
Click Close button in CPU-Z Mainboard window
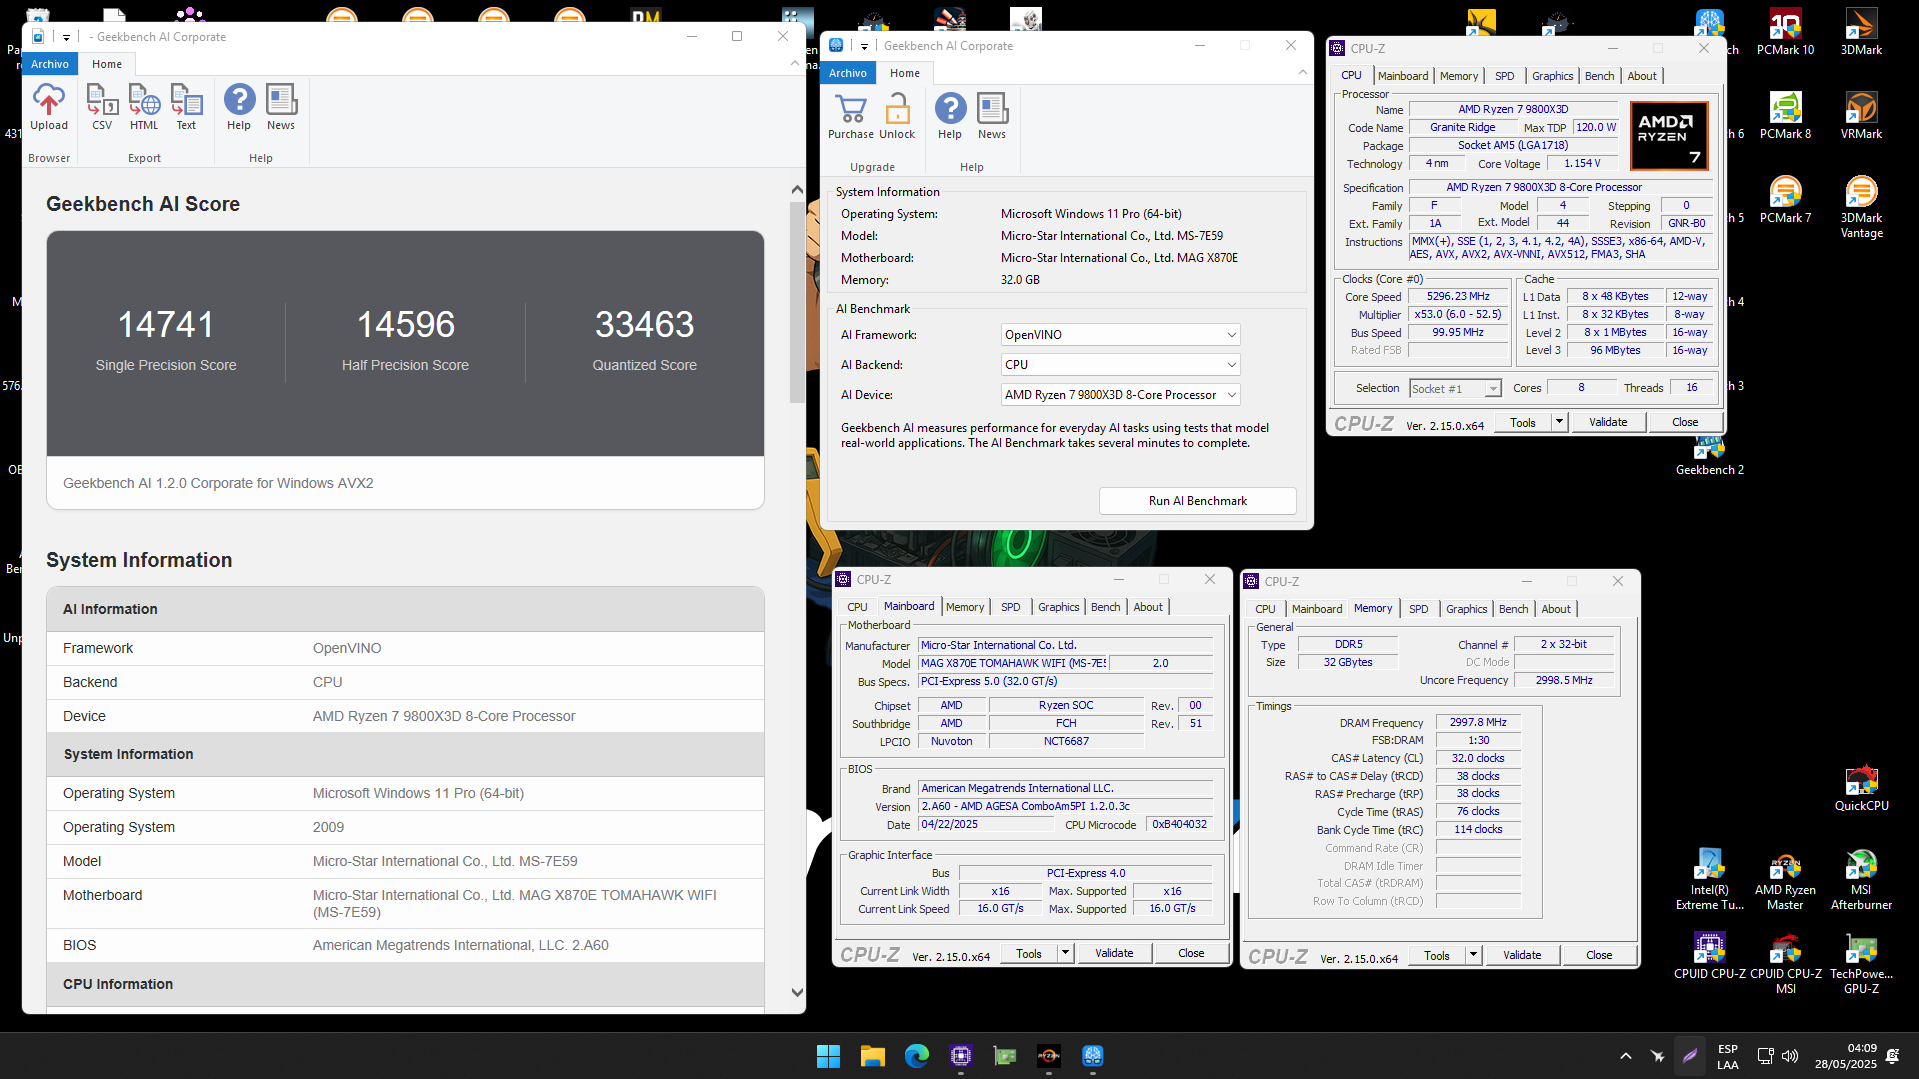pos(1190,953)
